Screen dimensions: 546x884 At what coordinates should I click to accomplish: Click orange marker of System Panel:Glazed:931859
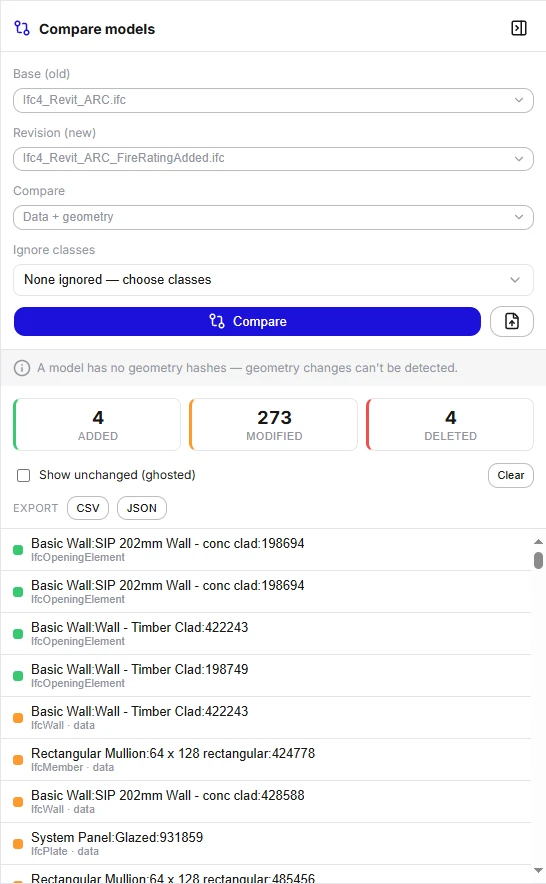tap(18, 843)
